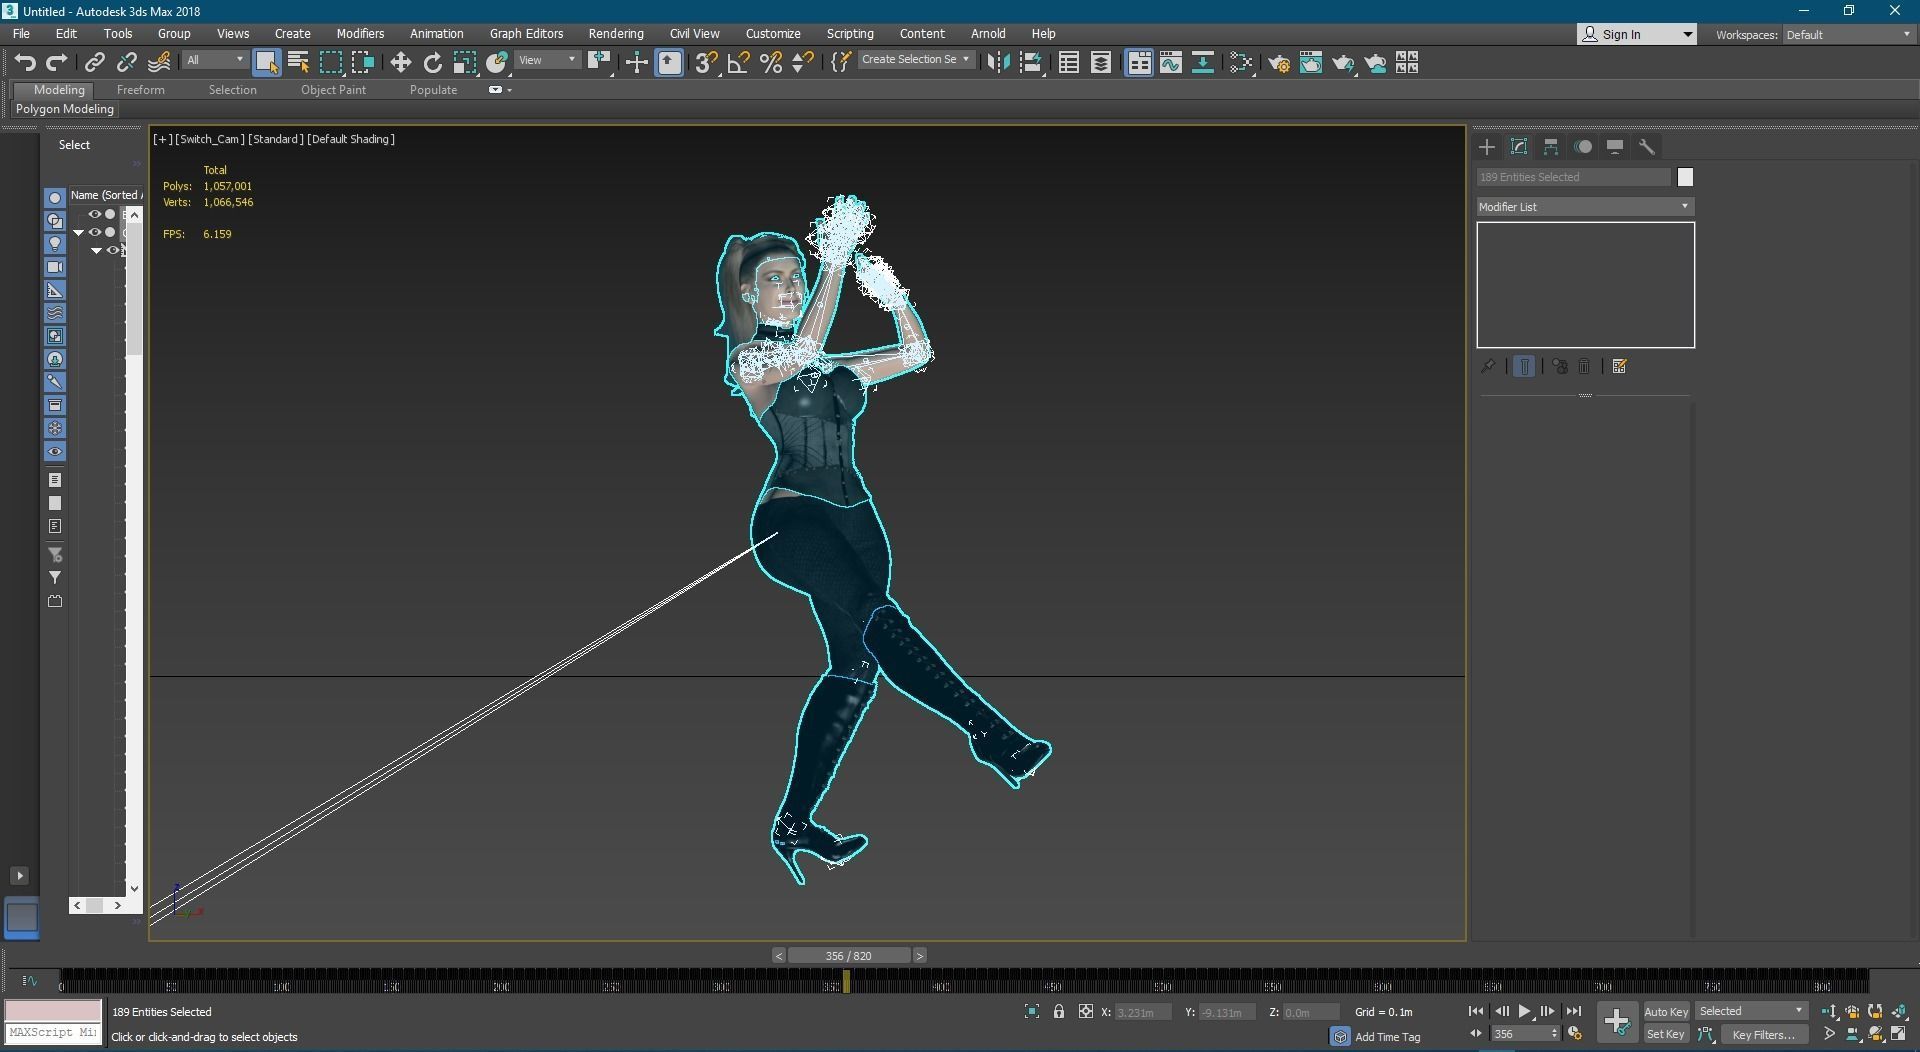Open the Render Setup teapot icon
This screenshot has width=1920, height=1052.
tap(1278, 63)
